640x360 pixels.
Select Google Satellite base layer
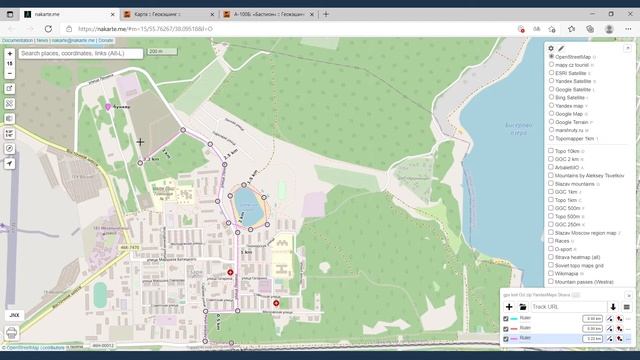[572, 89]
